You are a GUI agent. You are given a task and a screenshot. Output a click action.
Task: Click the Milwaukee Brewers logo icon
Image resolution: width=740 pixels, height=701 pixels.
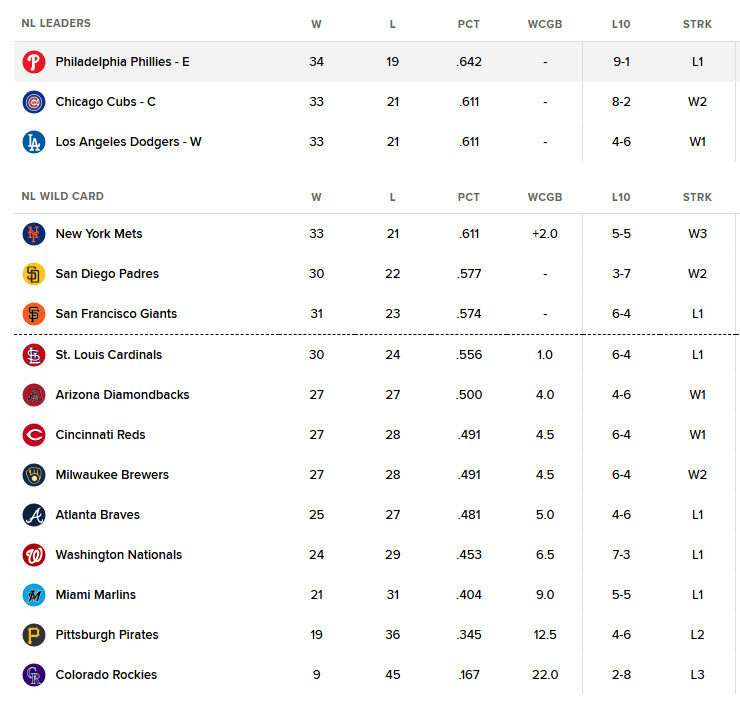click(x=34, y=475)
